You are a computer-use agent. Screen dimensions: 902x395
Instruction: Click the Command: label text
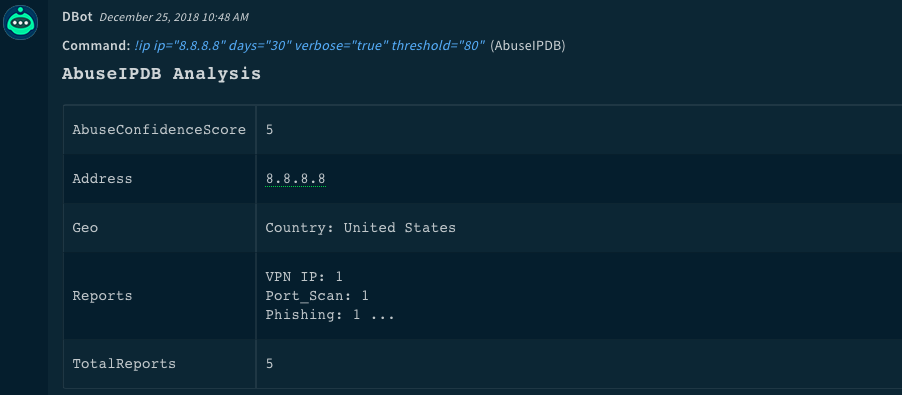tap(97, 45)
